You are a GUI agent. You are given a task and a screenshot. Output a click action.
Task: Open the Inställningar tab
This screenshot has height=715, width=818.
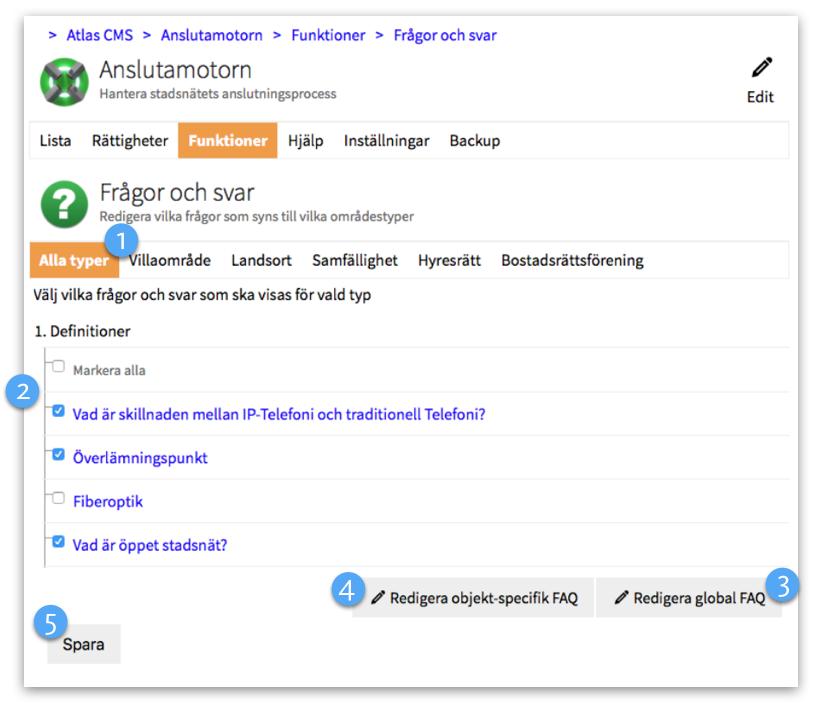pos(386,141)
